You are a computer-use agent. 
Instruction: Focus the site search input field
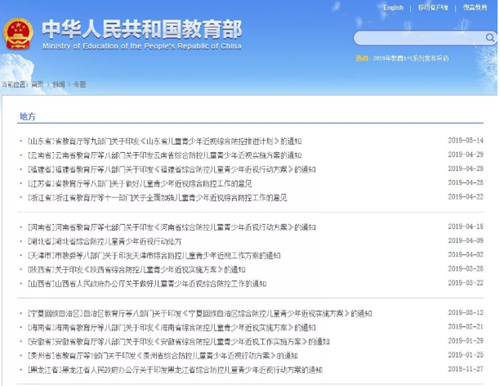pyautogui.click(x=419, y=38)
